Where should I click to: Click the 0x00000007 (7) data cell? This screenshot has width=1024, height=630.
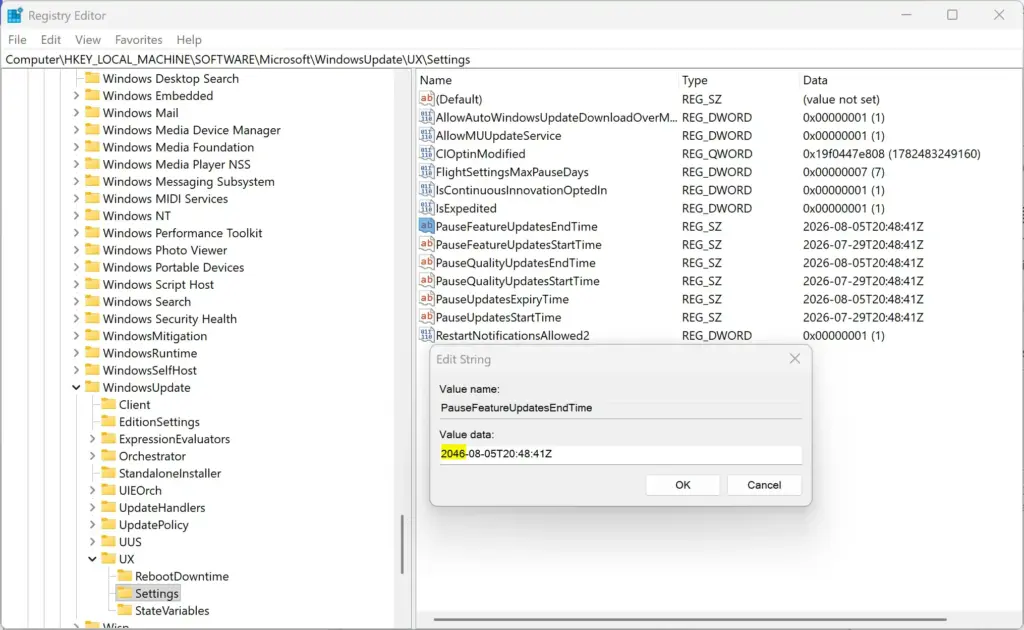point(843,172)
